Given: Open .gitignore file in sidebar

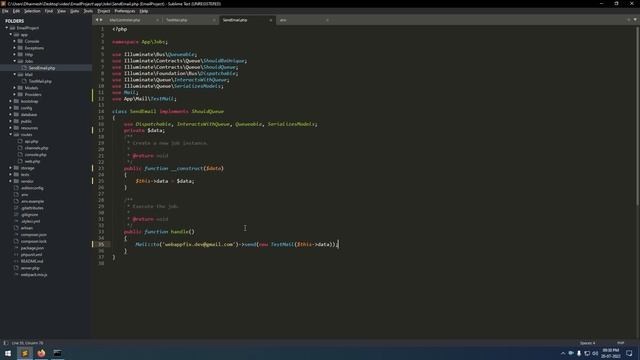Looking at the screenshot, I should [x=29, y=215].
